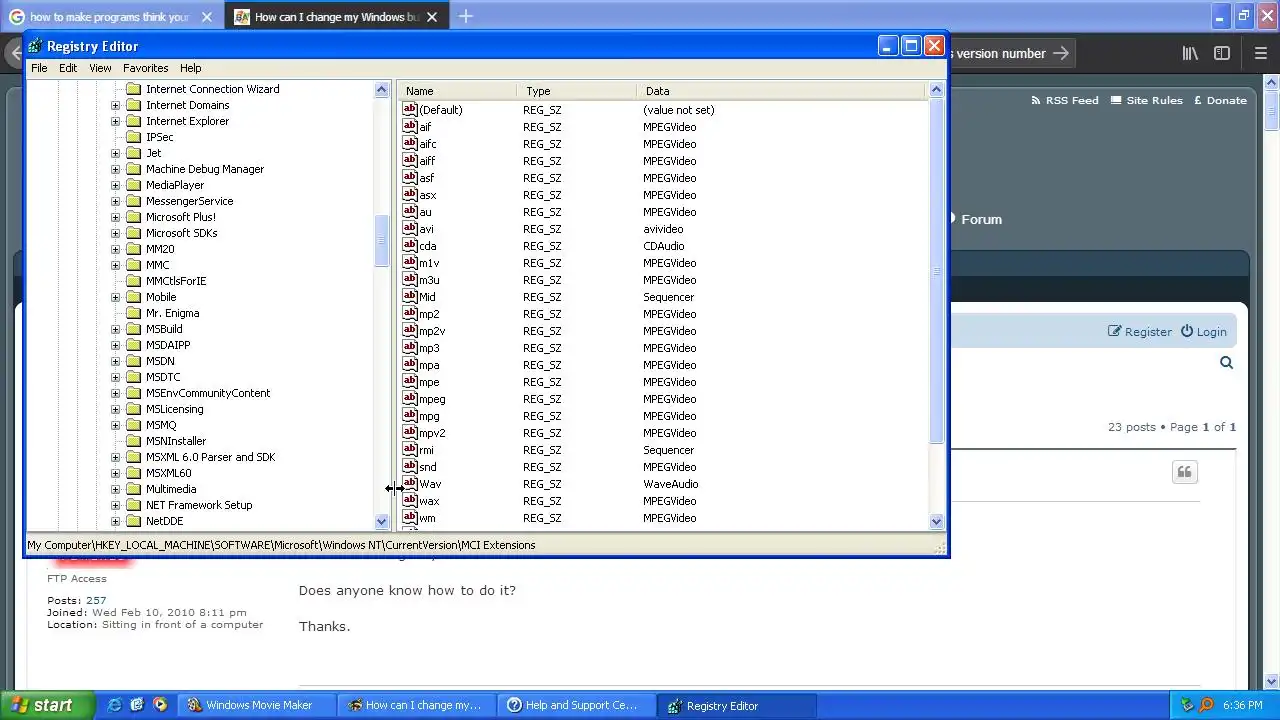Click the values pane vertical scrollbar thumb
Viewport: 1280px width, 720px height.
pos(936,271)
